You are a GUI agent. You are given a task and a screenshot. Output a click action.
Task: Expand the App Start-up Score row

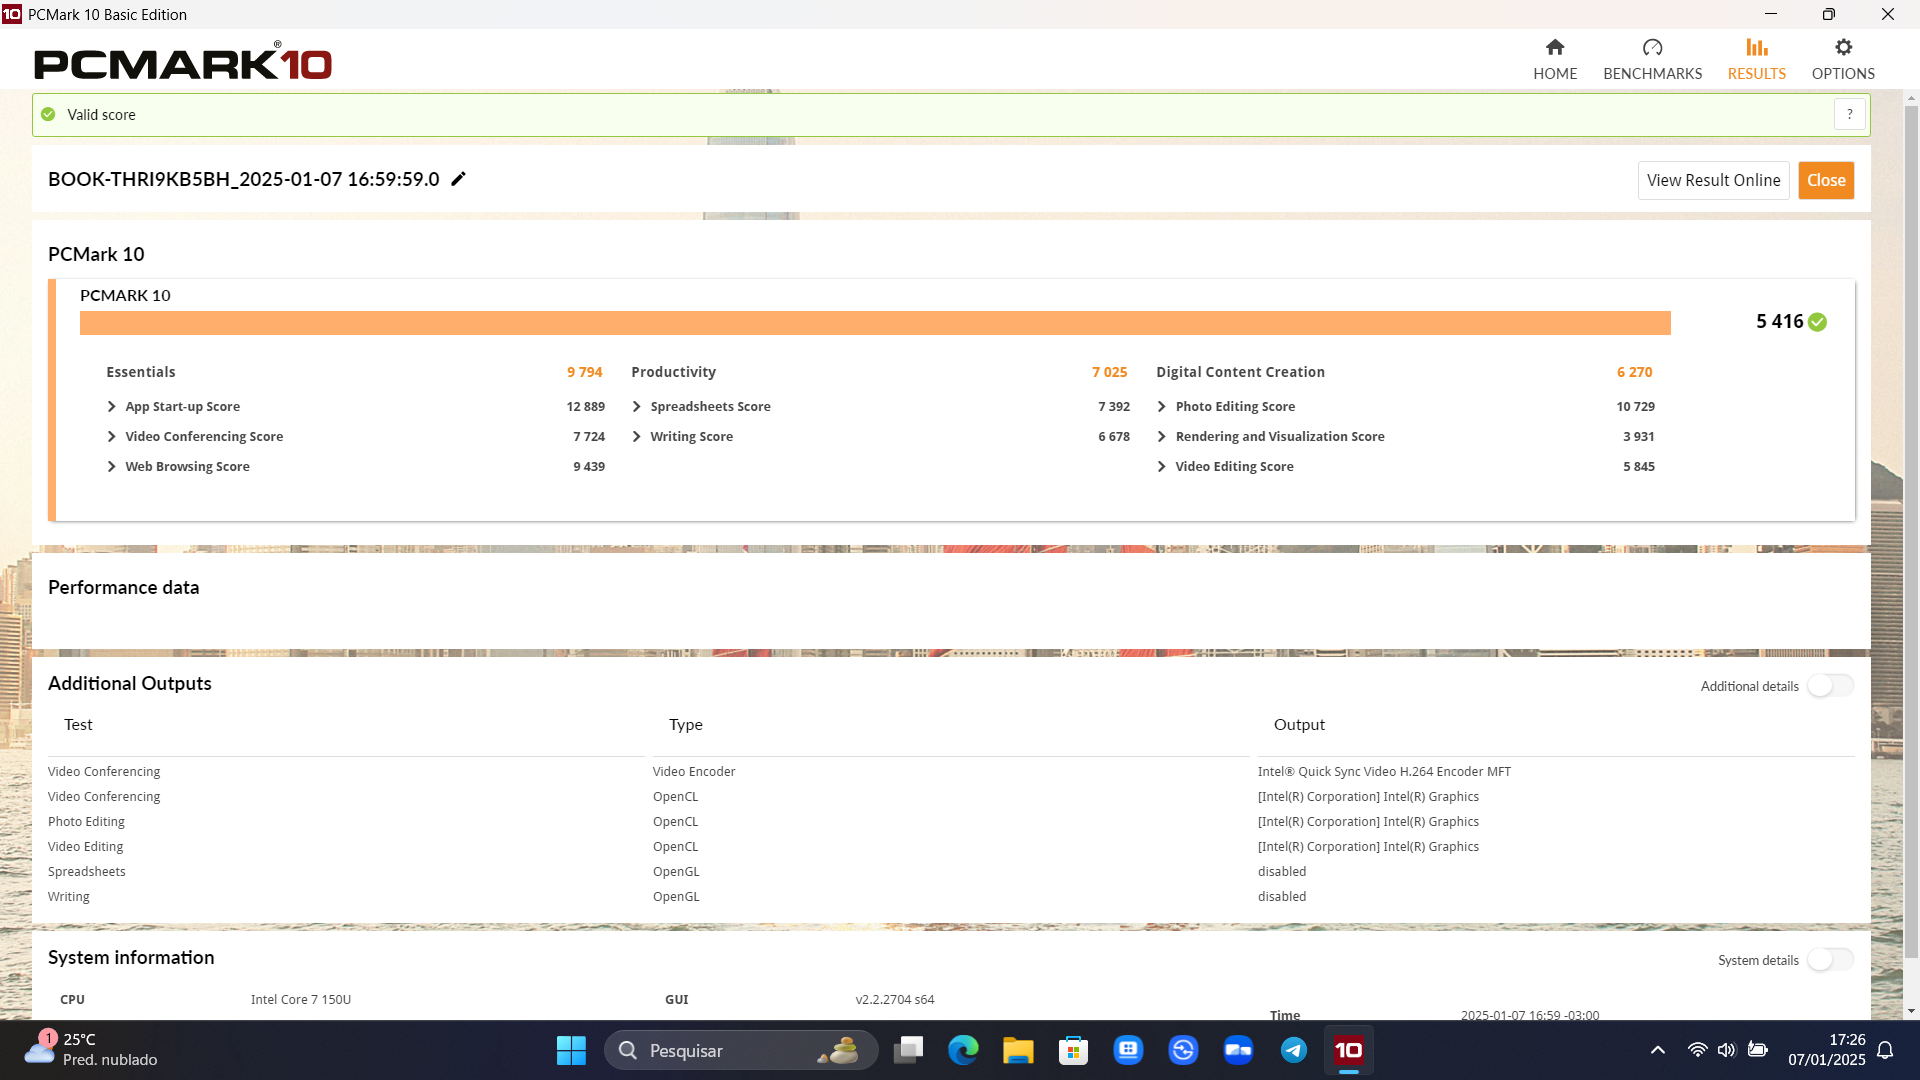click(112, 407)
